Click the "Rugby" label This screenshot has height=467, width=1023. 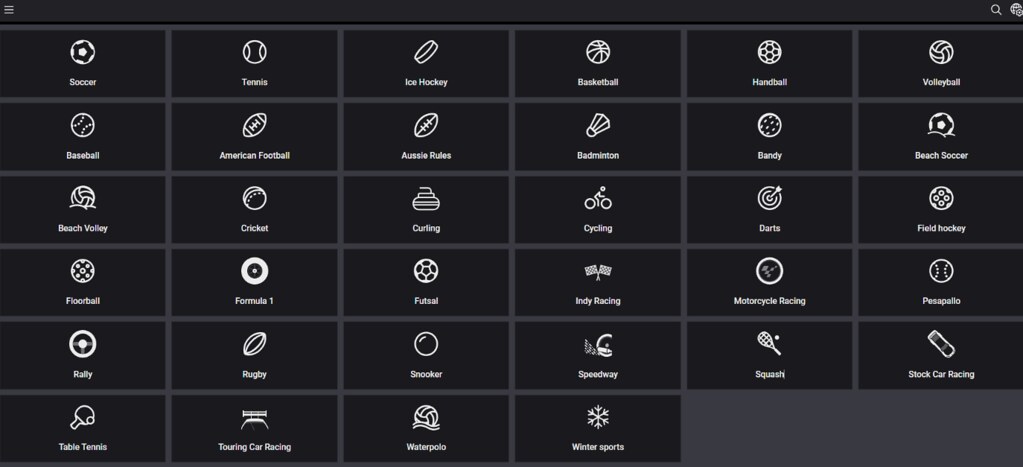[254, 374]
